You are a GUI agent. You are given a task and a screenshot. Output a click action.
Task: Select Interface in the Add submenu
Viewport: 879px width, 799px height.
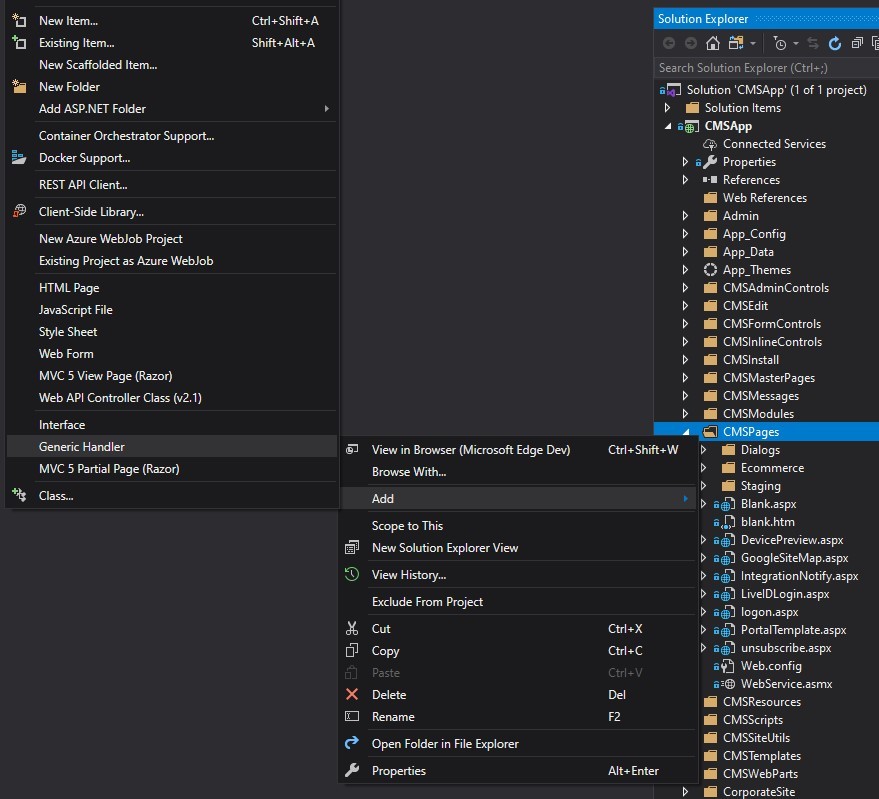point(172,424)
